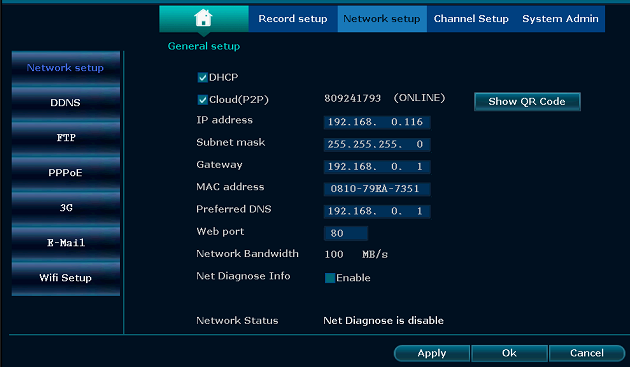Image resolution: width=630 pixels, height=367 pixels.
Task: Confirm with the Ok button
Action: click(509, 353)
